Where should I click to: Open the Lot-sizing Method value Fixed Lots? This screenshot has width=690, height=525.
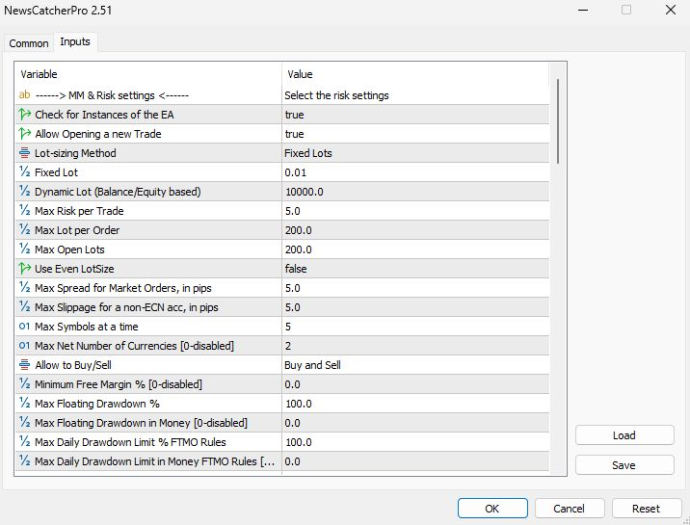415,153
